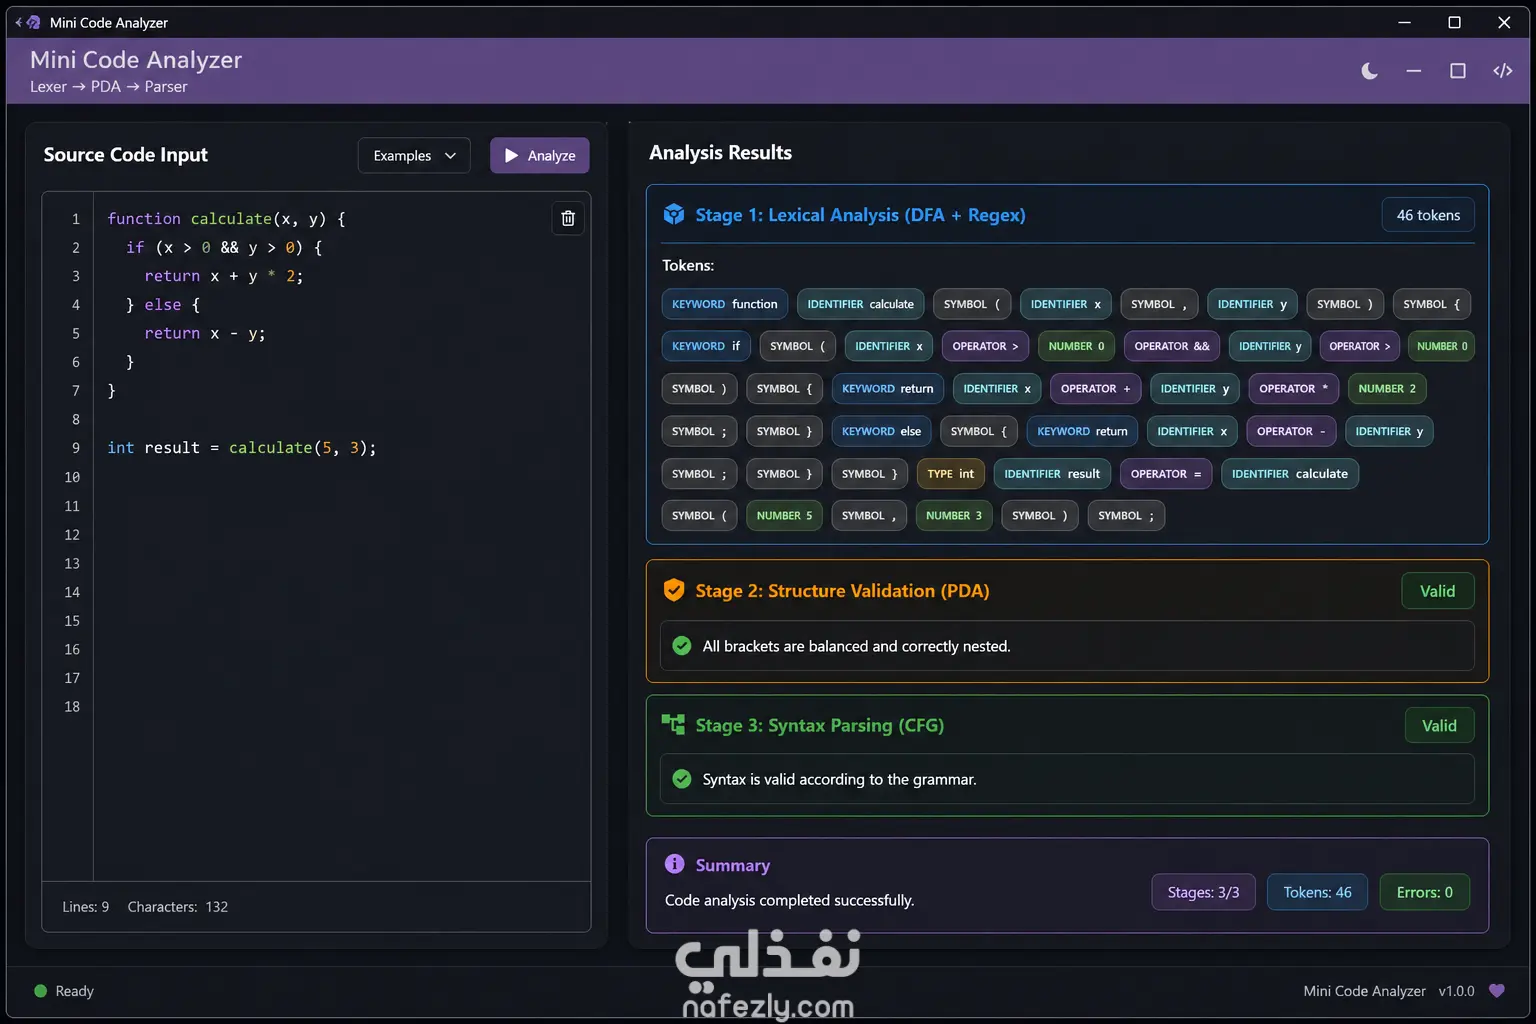Select the OPERATOR - token
1536x1024 pixels.
click(1291, 431)
